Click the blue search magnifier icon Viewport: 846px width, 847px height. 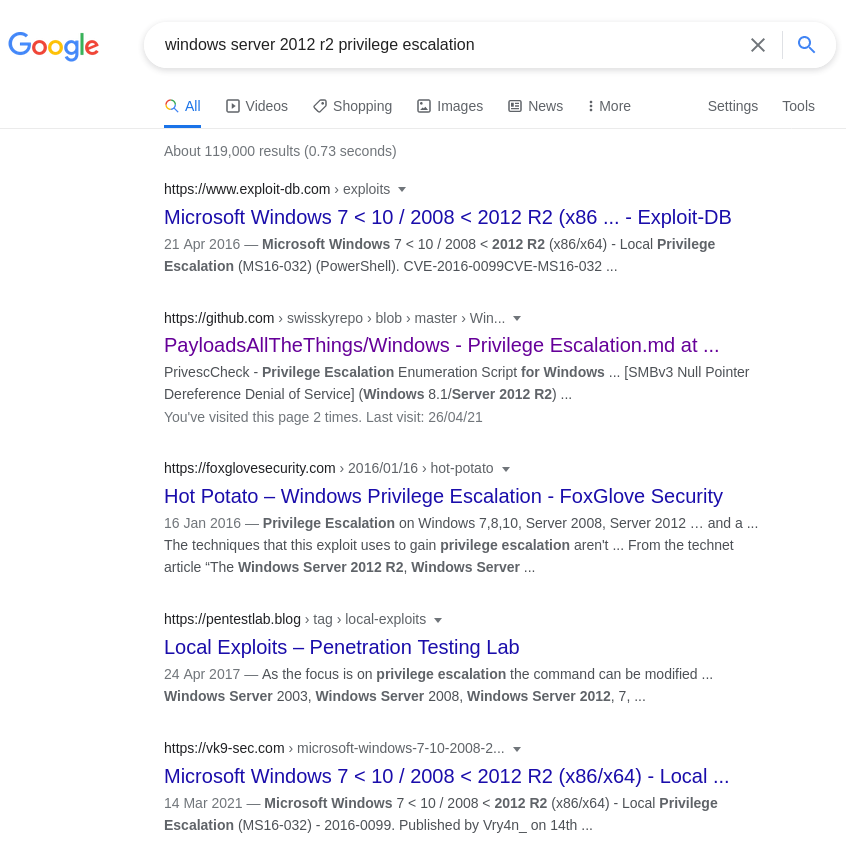[x=806, y=45]
